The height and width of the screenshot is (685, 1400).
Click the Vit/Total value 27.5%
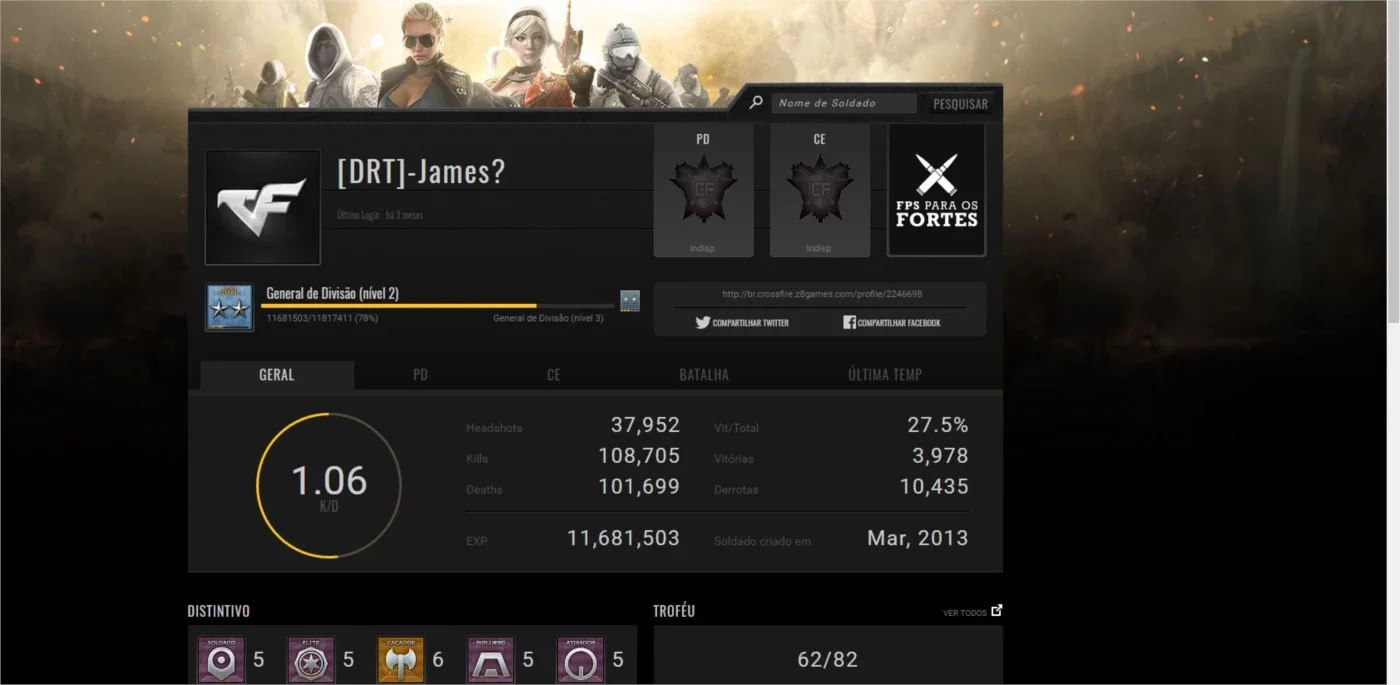938,425
